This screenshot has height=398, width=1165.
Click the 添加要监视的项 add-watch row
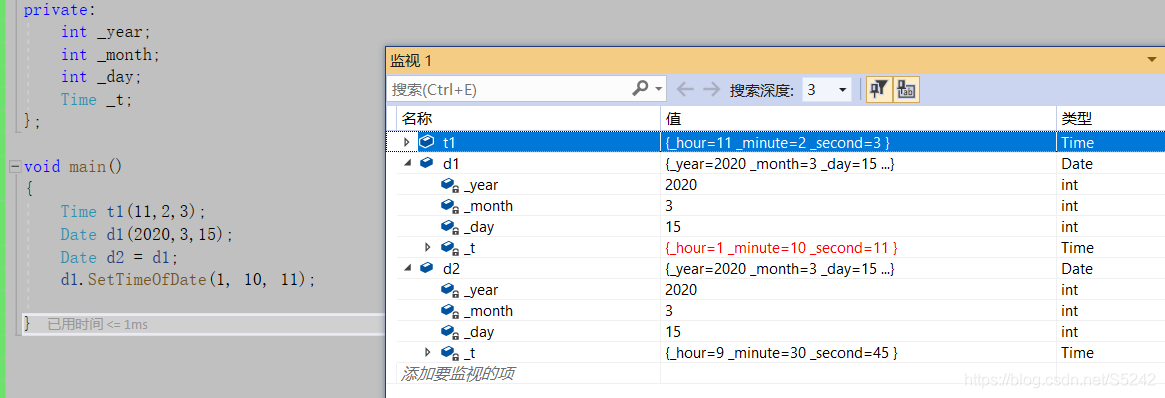(457, 373)
